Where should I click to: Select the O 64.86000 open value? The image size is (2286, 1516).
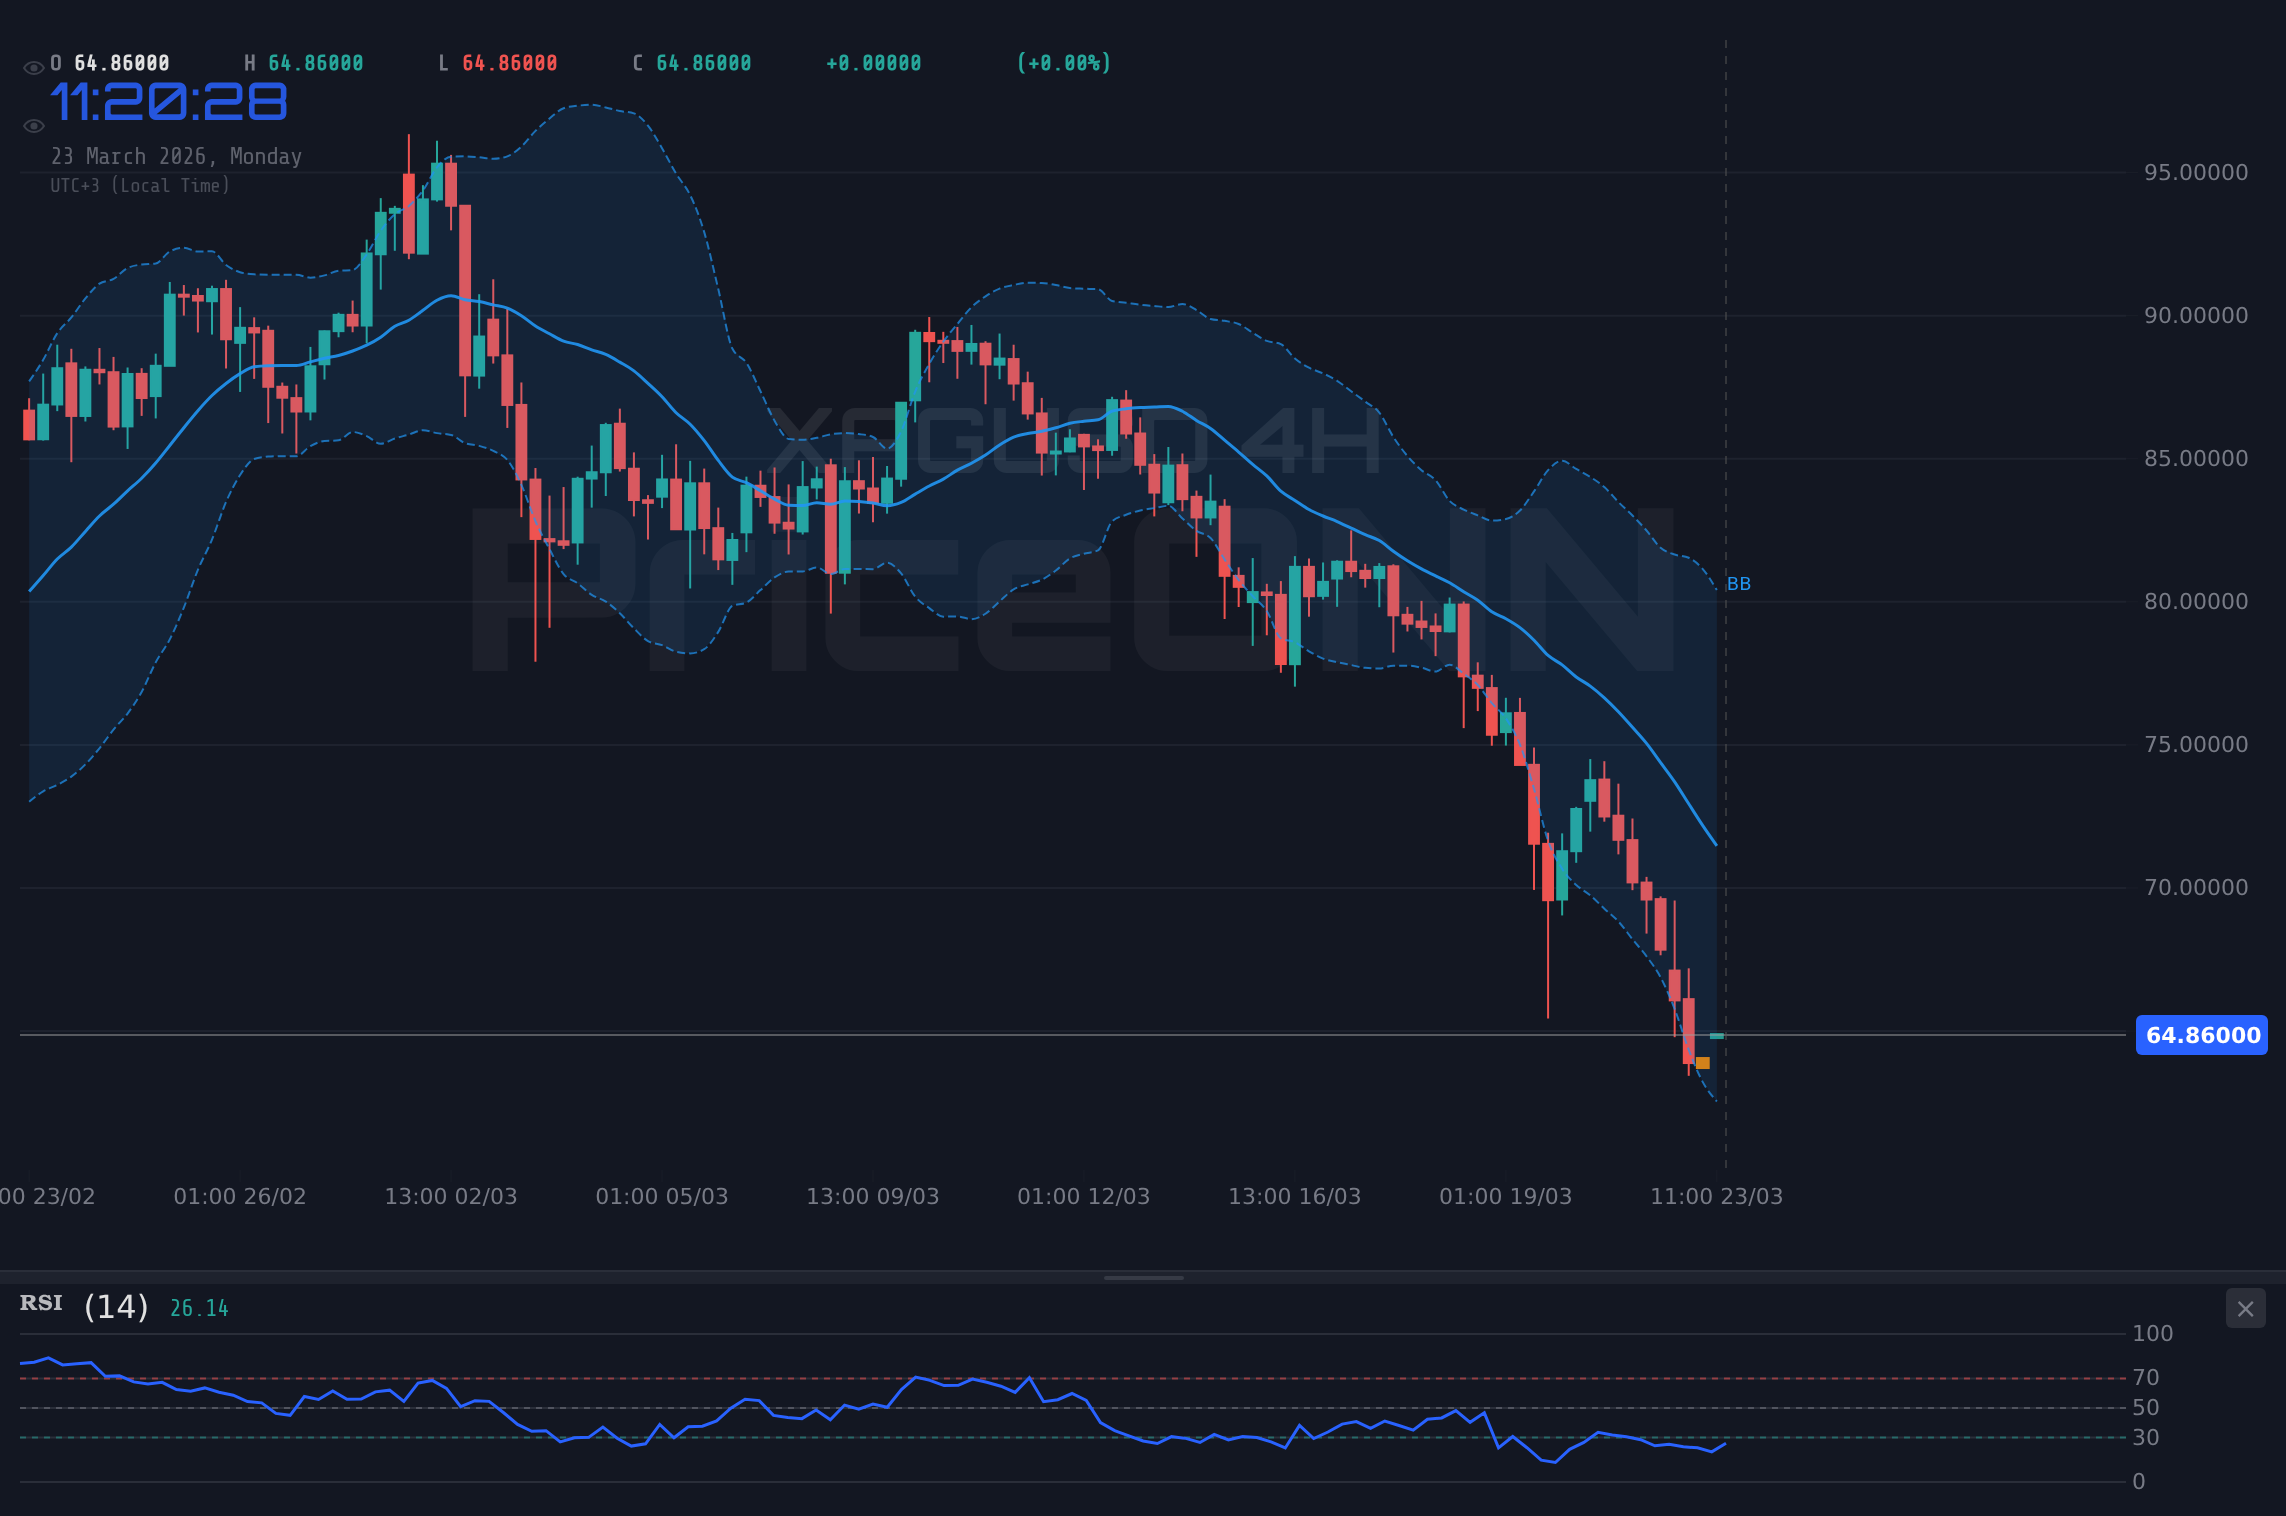[108, 62]
